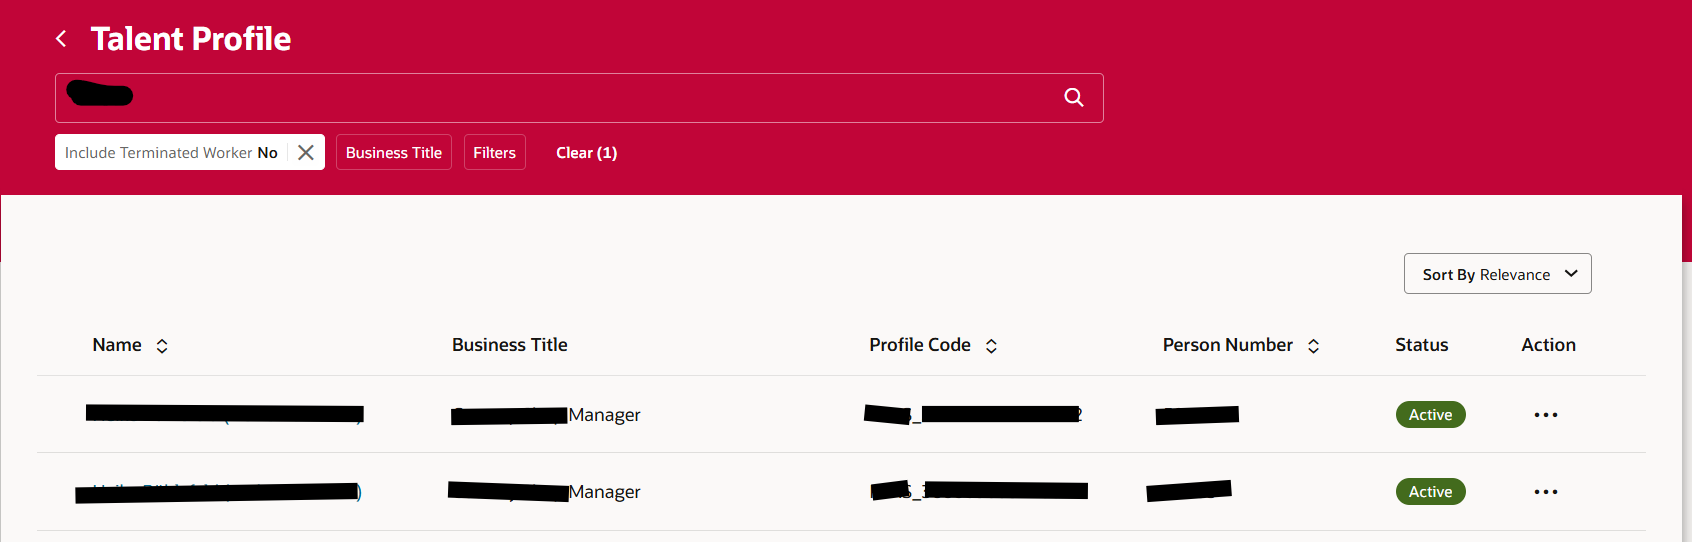Sort by the Person Number column arrows
This screenshot has height=542, width=1692.
[x=1313, y=346]
